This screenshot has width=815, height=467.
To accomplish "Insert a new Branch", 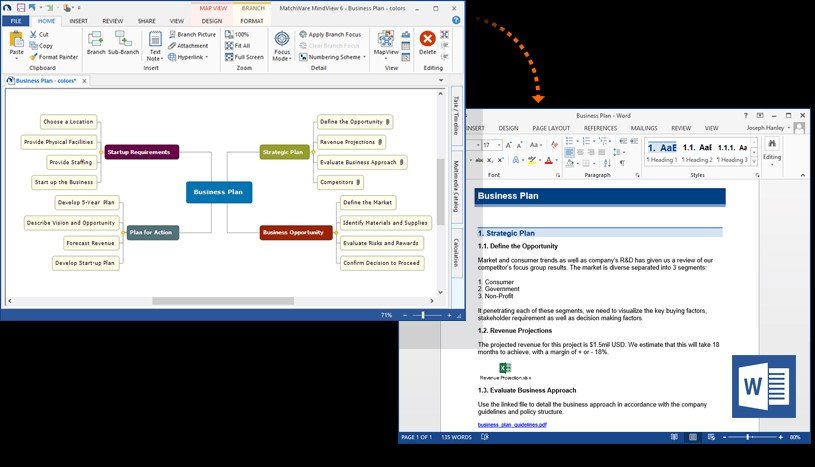I will pyautogui.click(x=96, y=43).
